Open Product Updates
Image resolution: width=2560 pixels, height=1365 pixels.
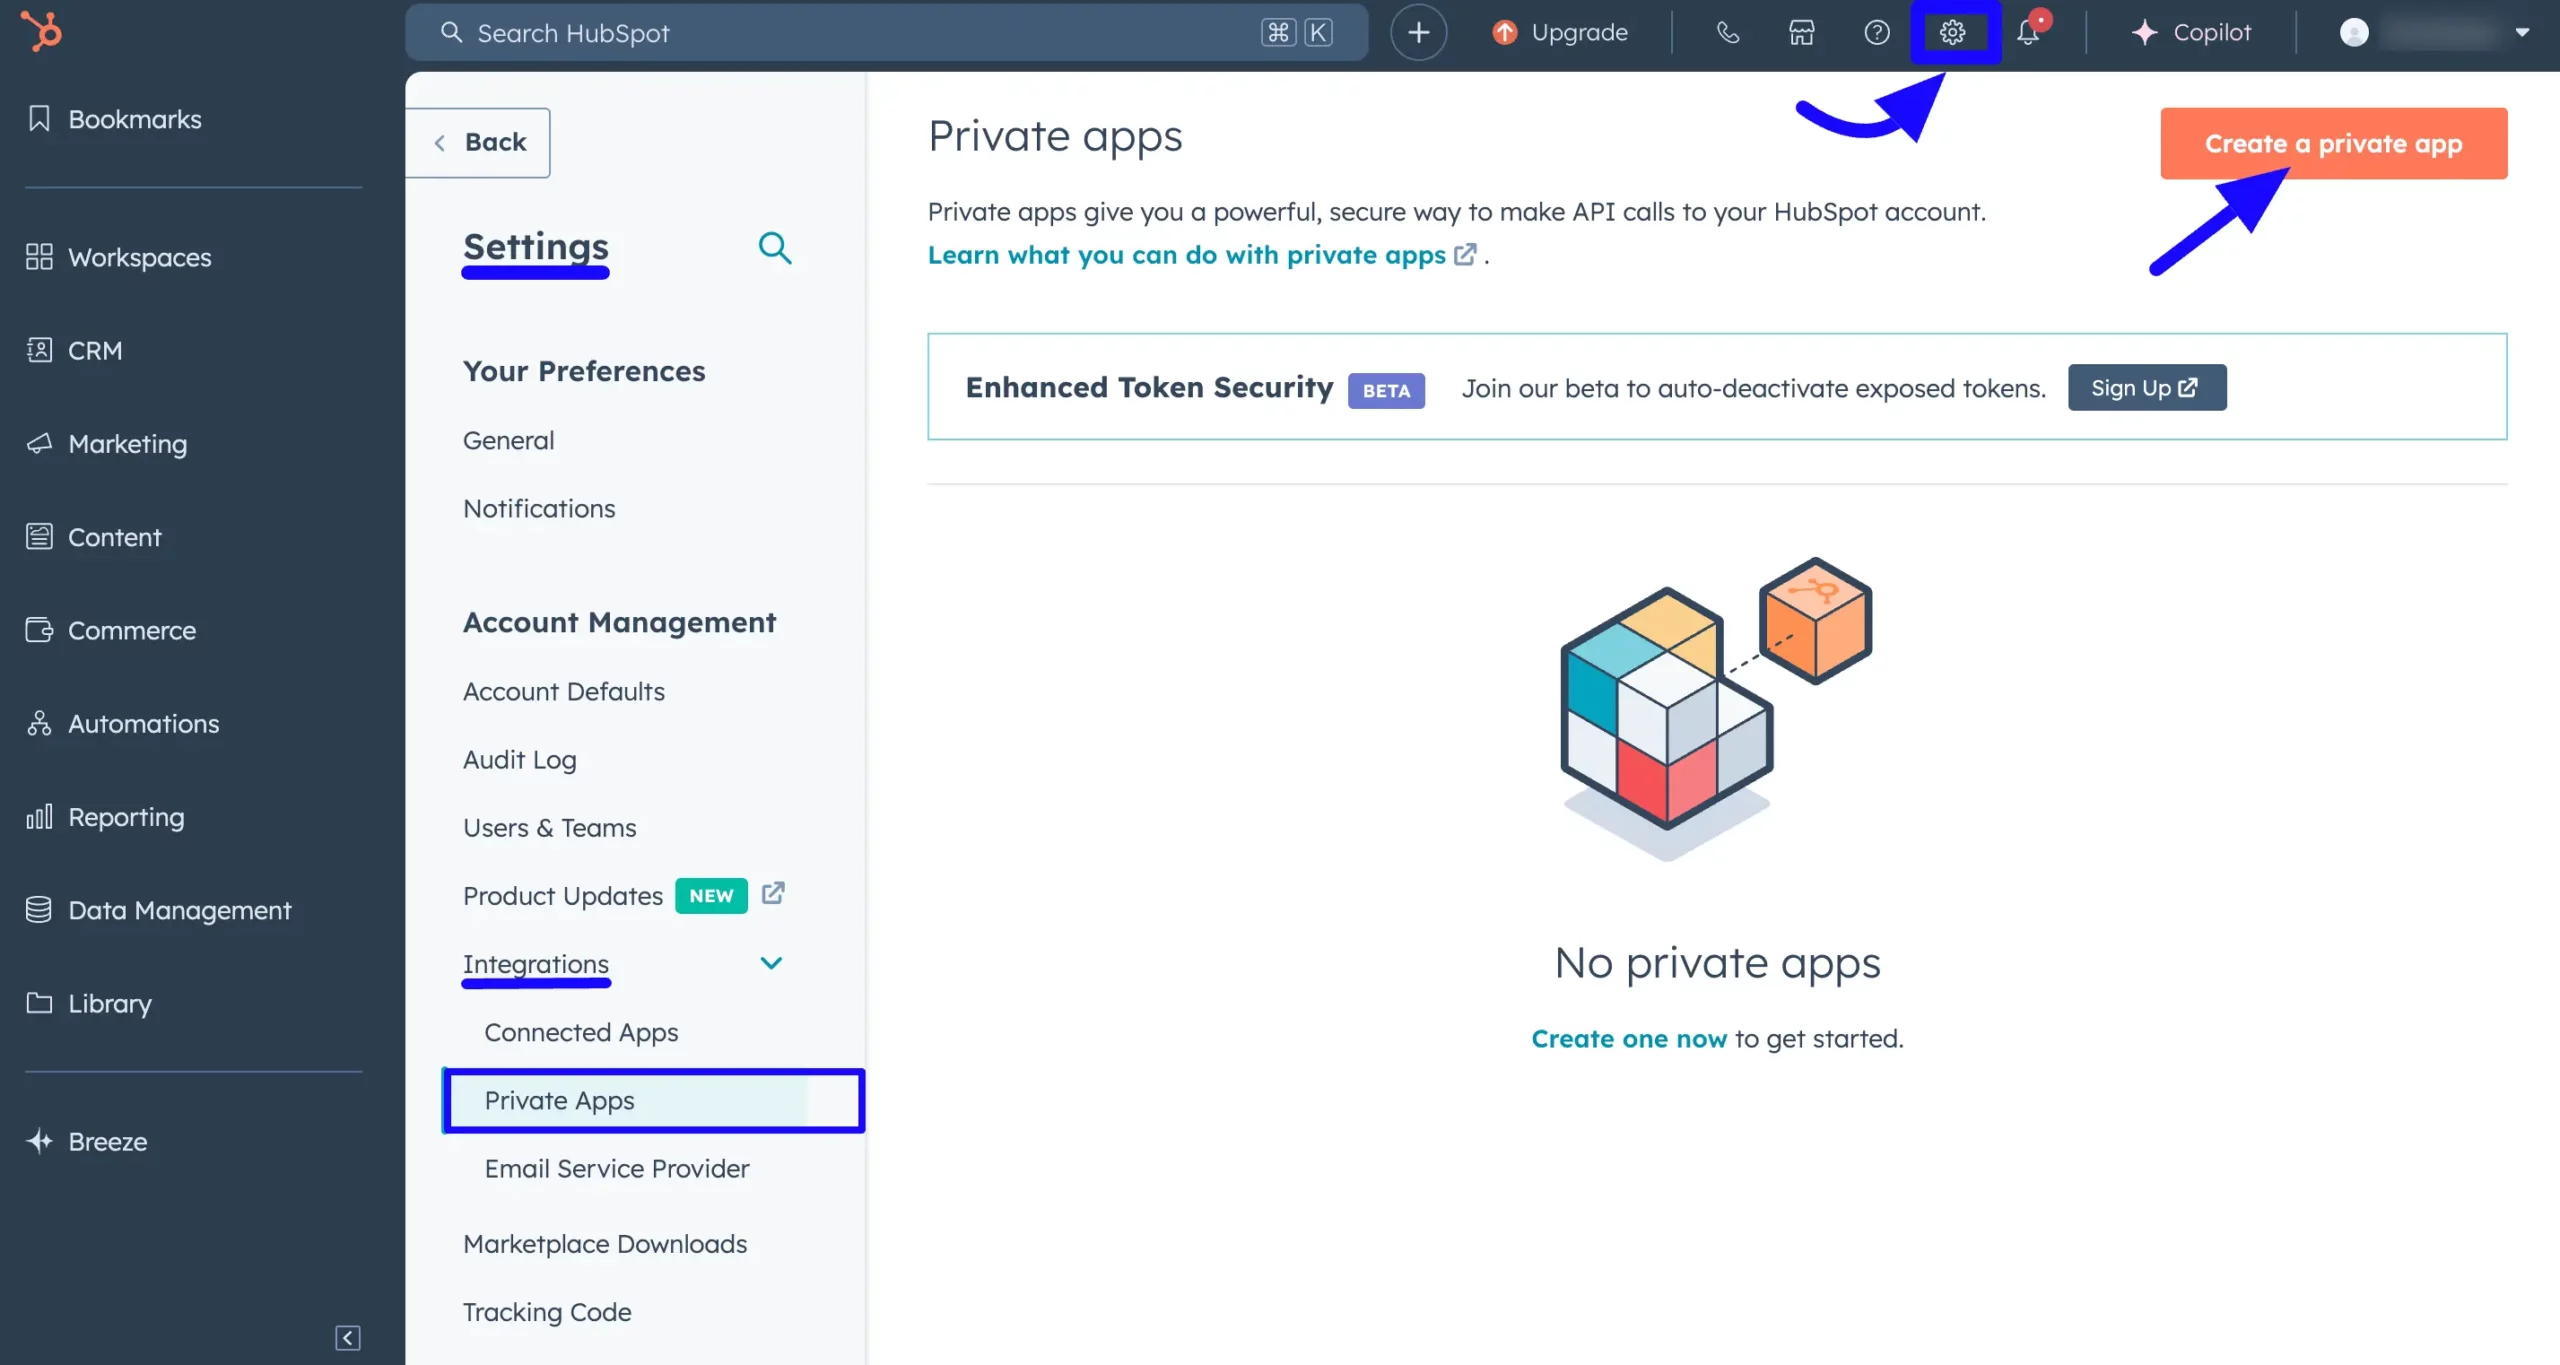pos(563,896)
